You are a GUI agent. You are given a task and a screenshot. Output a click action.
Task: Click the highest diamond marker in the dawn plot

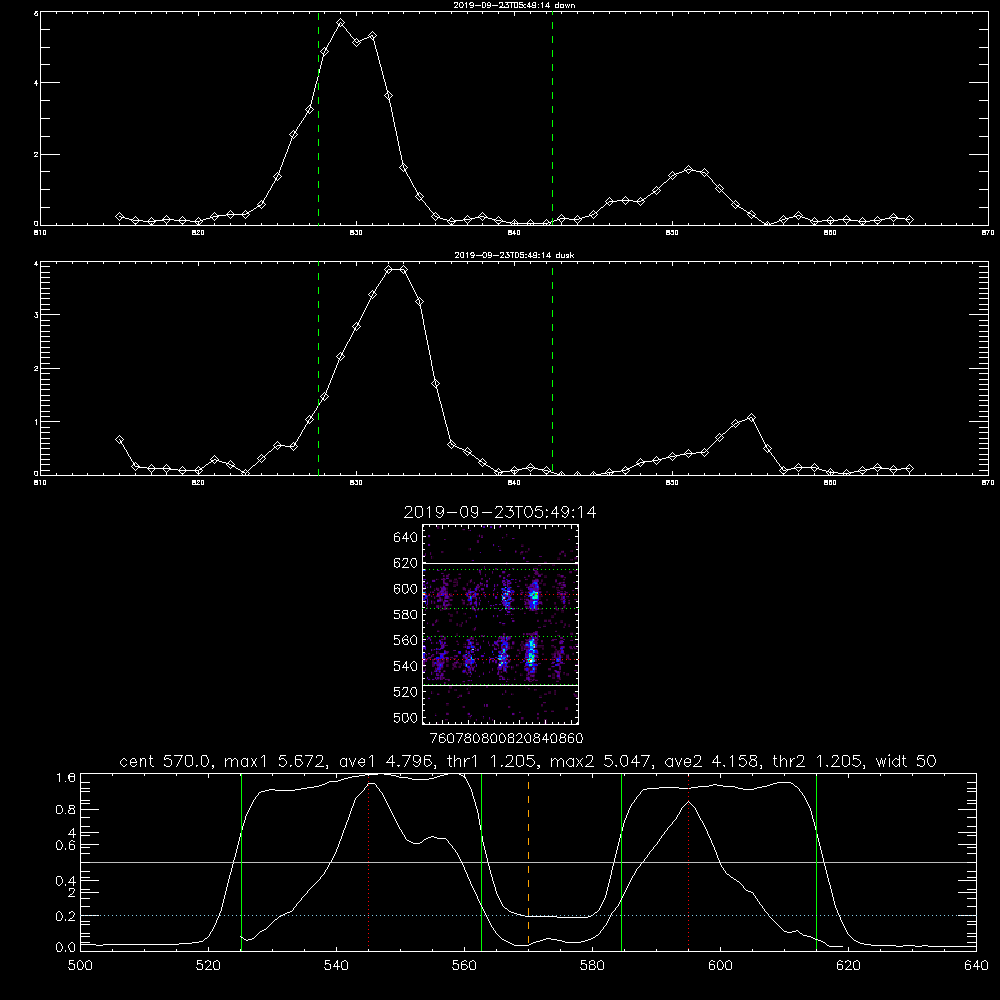tap(341, 22)
